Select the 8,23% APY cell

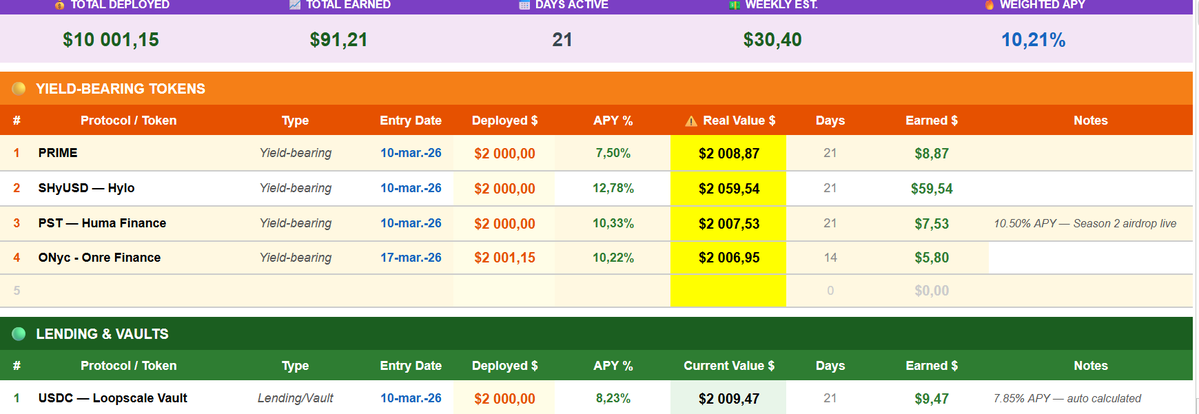pos(613,398)
